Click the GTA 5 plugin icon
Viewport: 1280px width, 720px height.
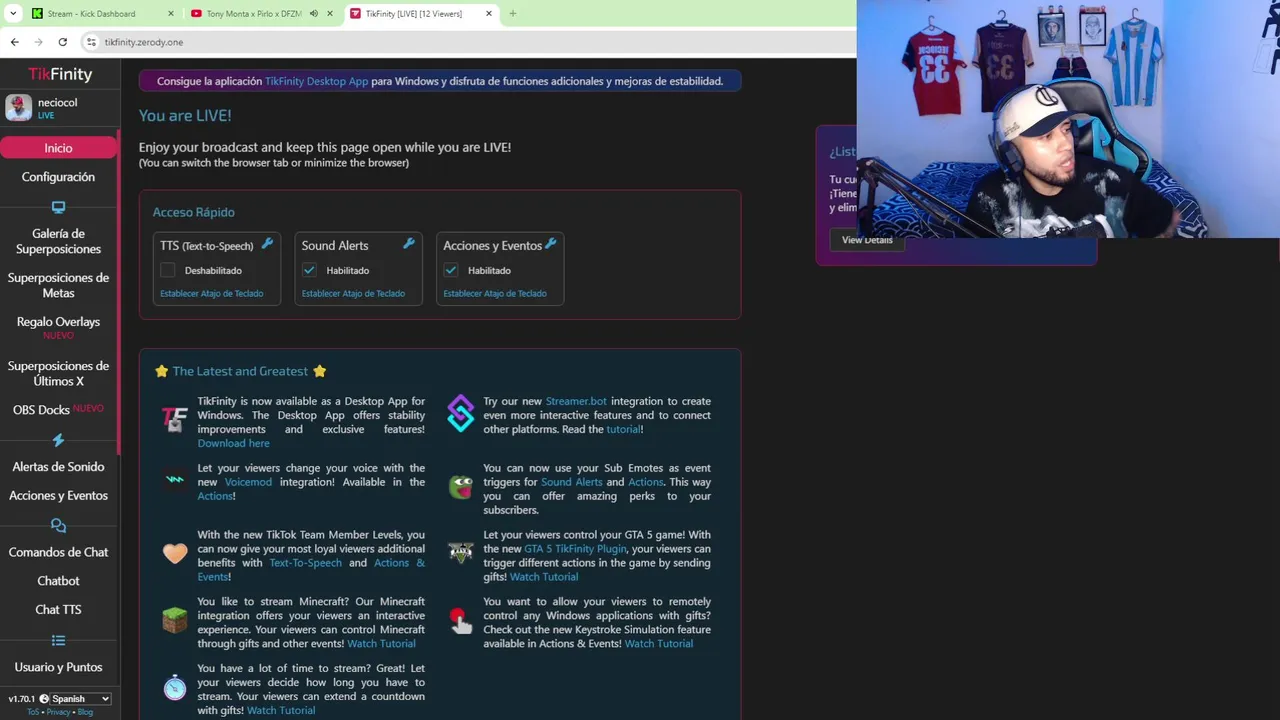click(x=460, y=553)
